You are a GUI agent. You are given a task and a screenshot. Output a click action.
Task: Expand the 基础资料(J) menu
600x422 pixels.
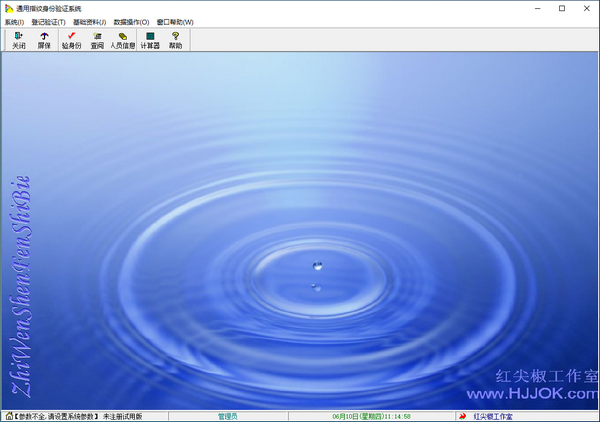coord(89,22)
